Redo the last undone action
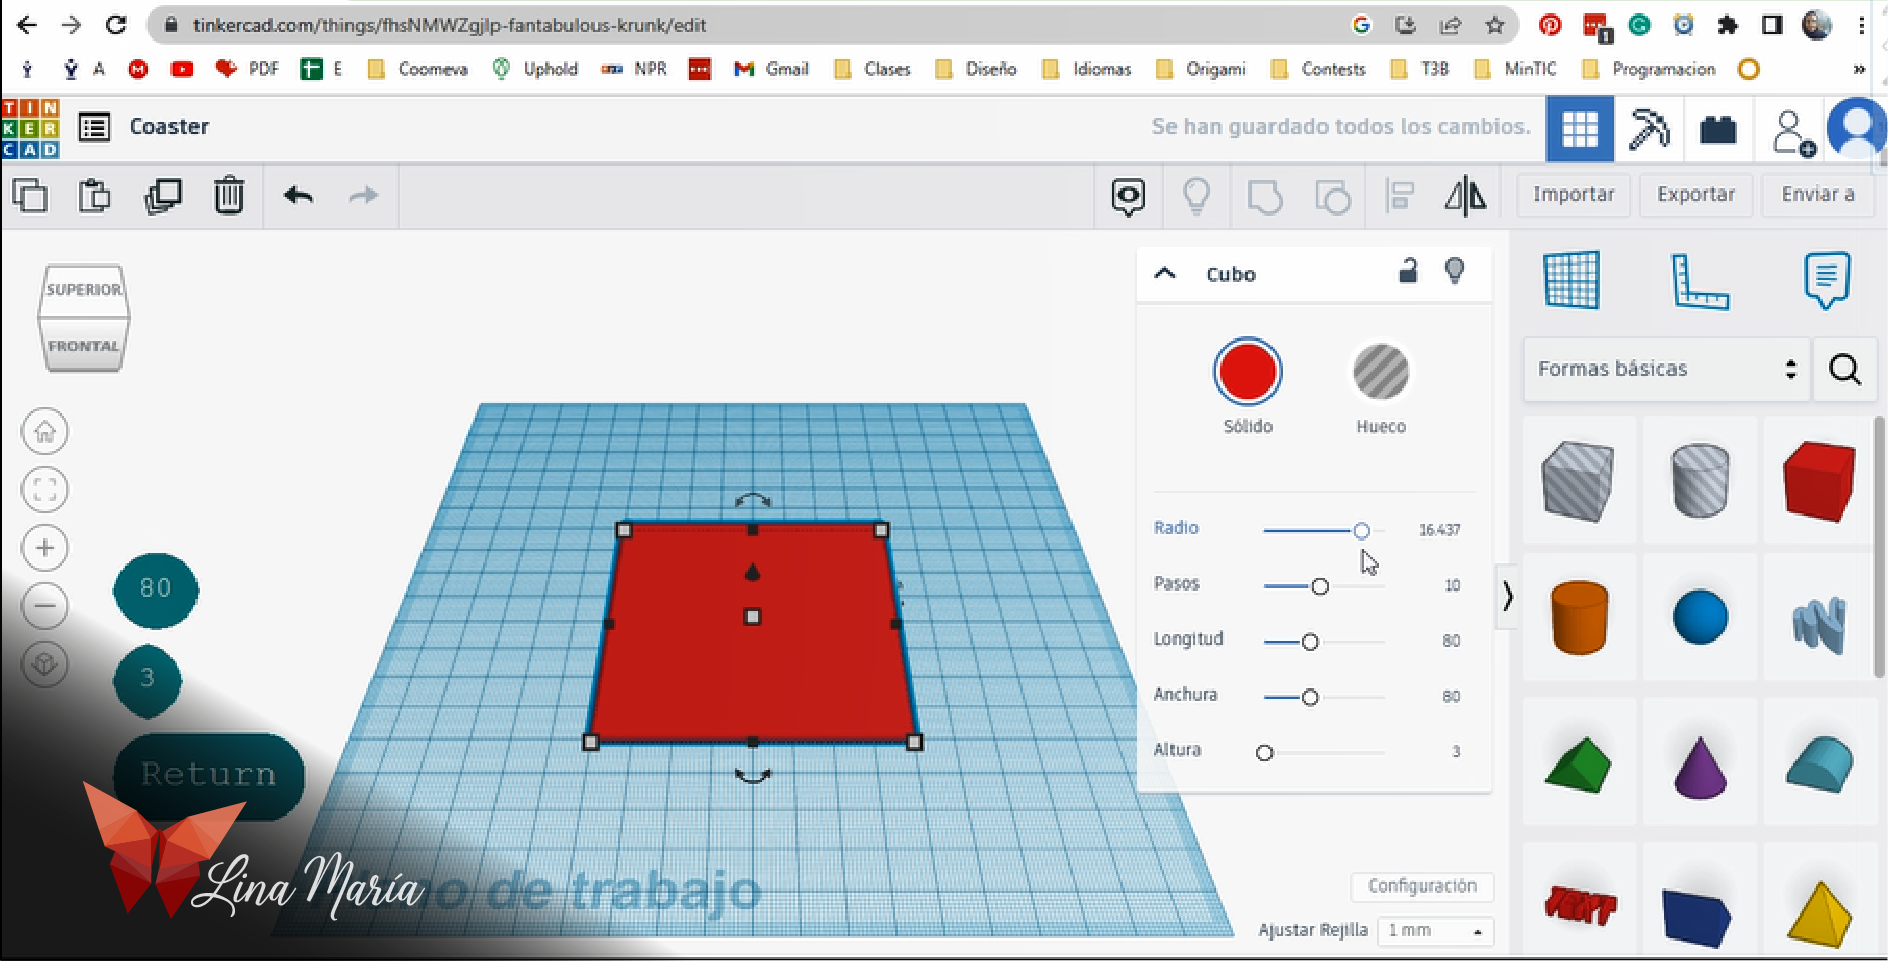 pyautogui.click(x=363, y=195)
